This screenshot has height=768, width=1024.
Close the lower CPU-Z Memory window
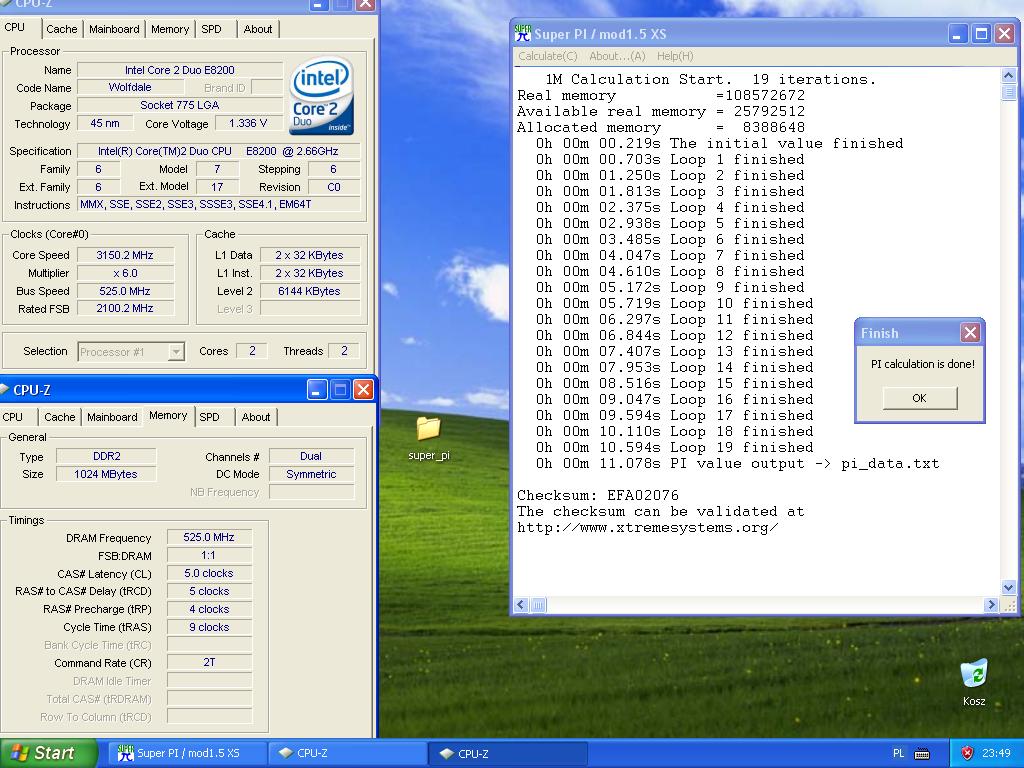(363, 390)
